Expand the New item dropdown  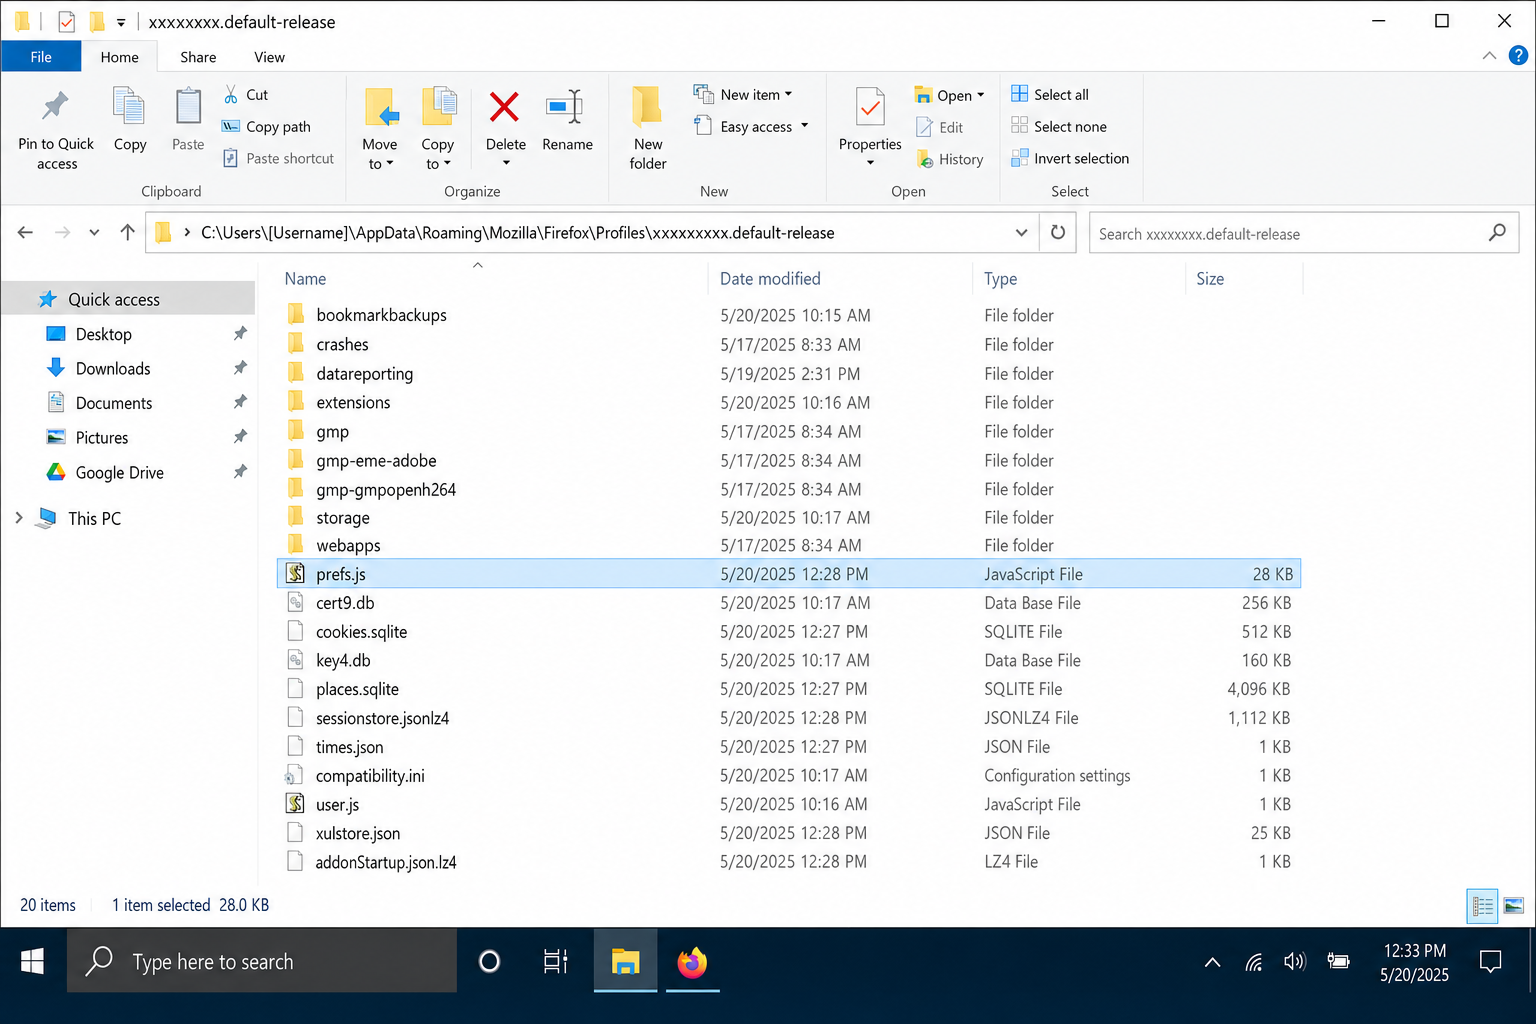(788, 94)
